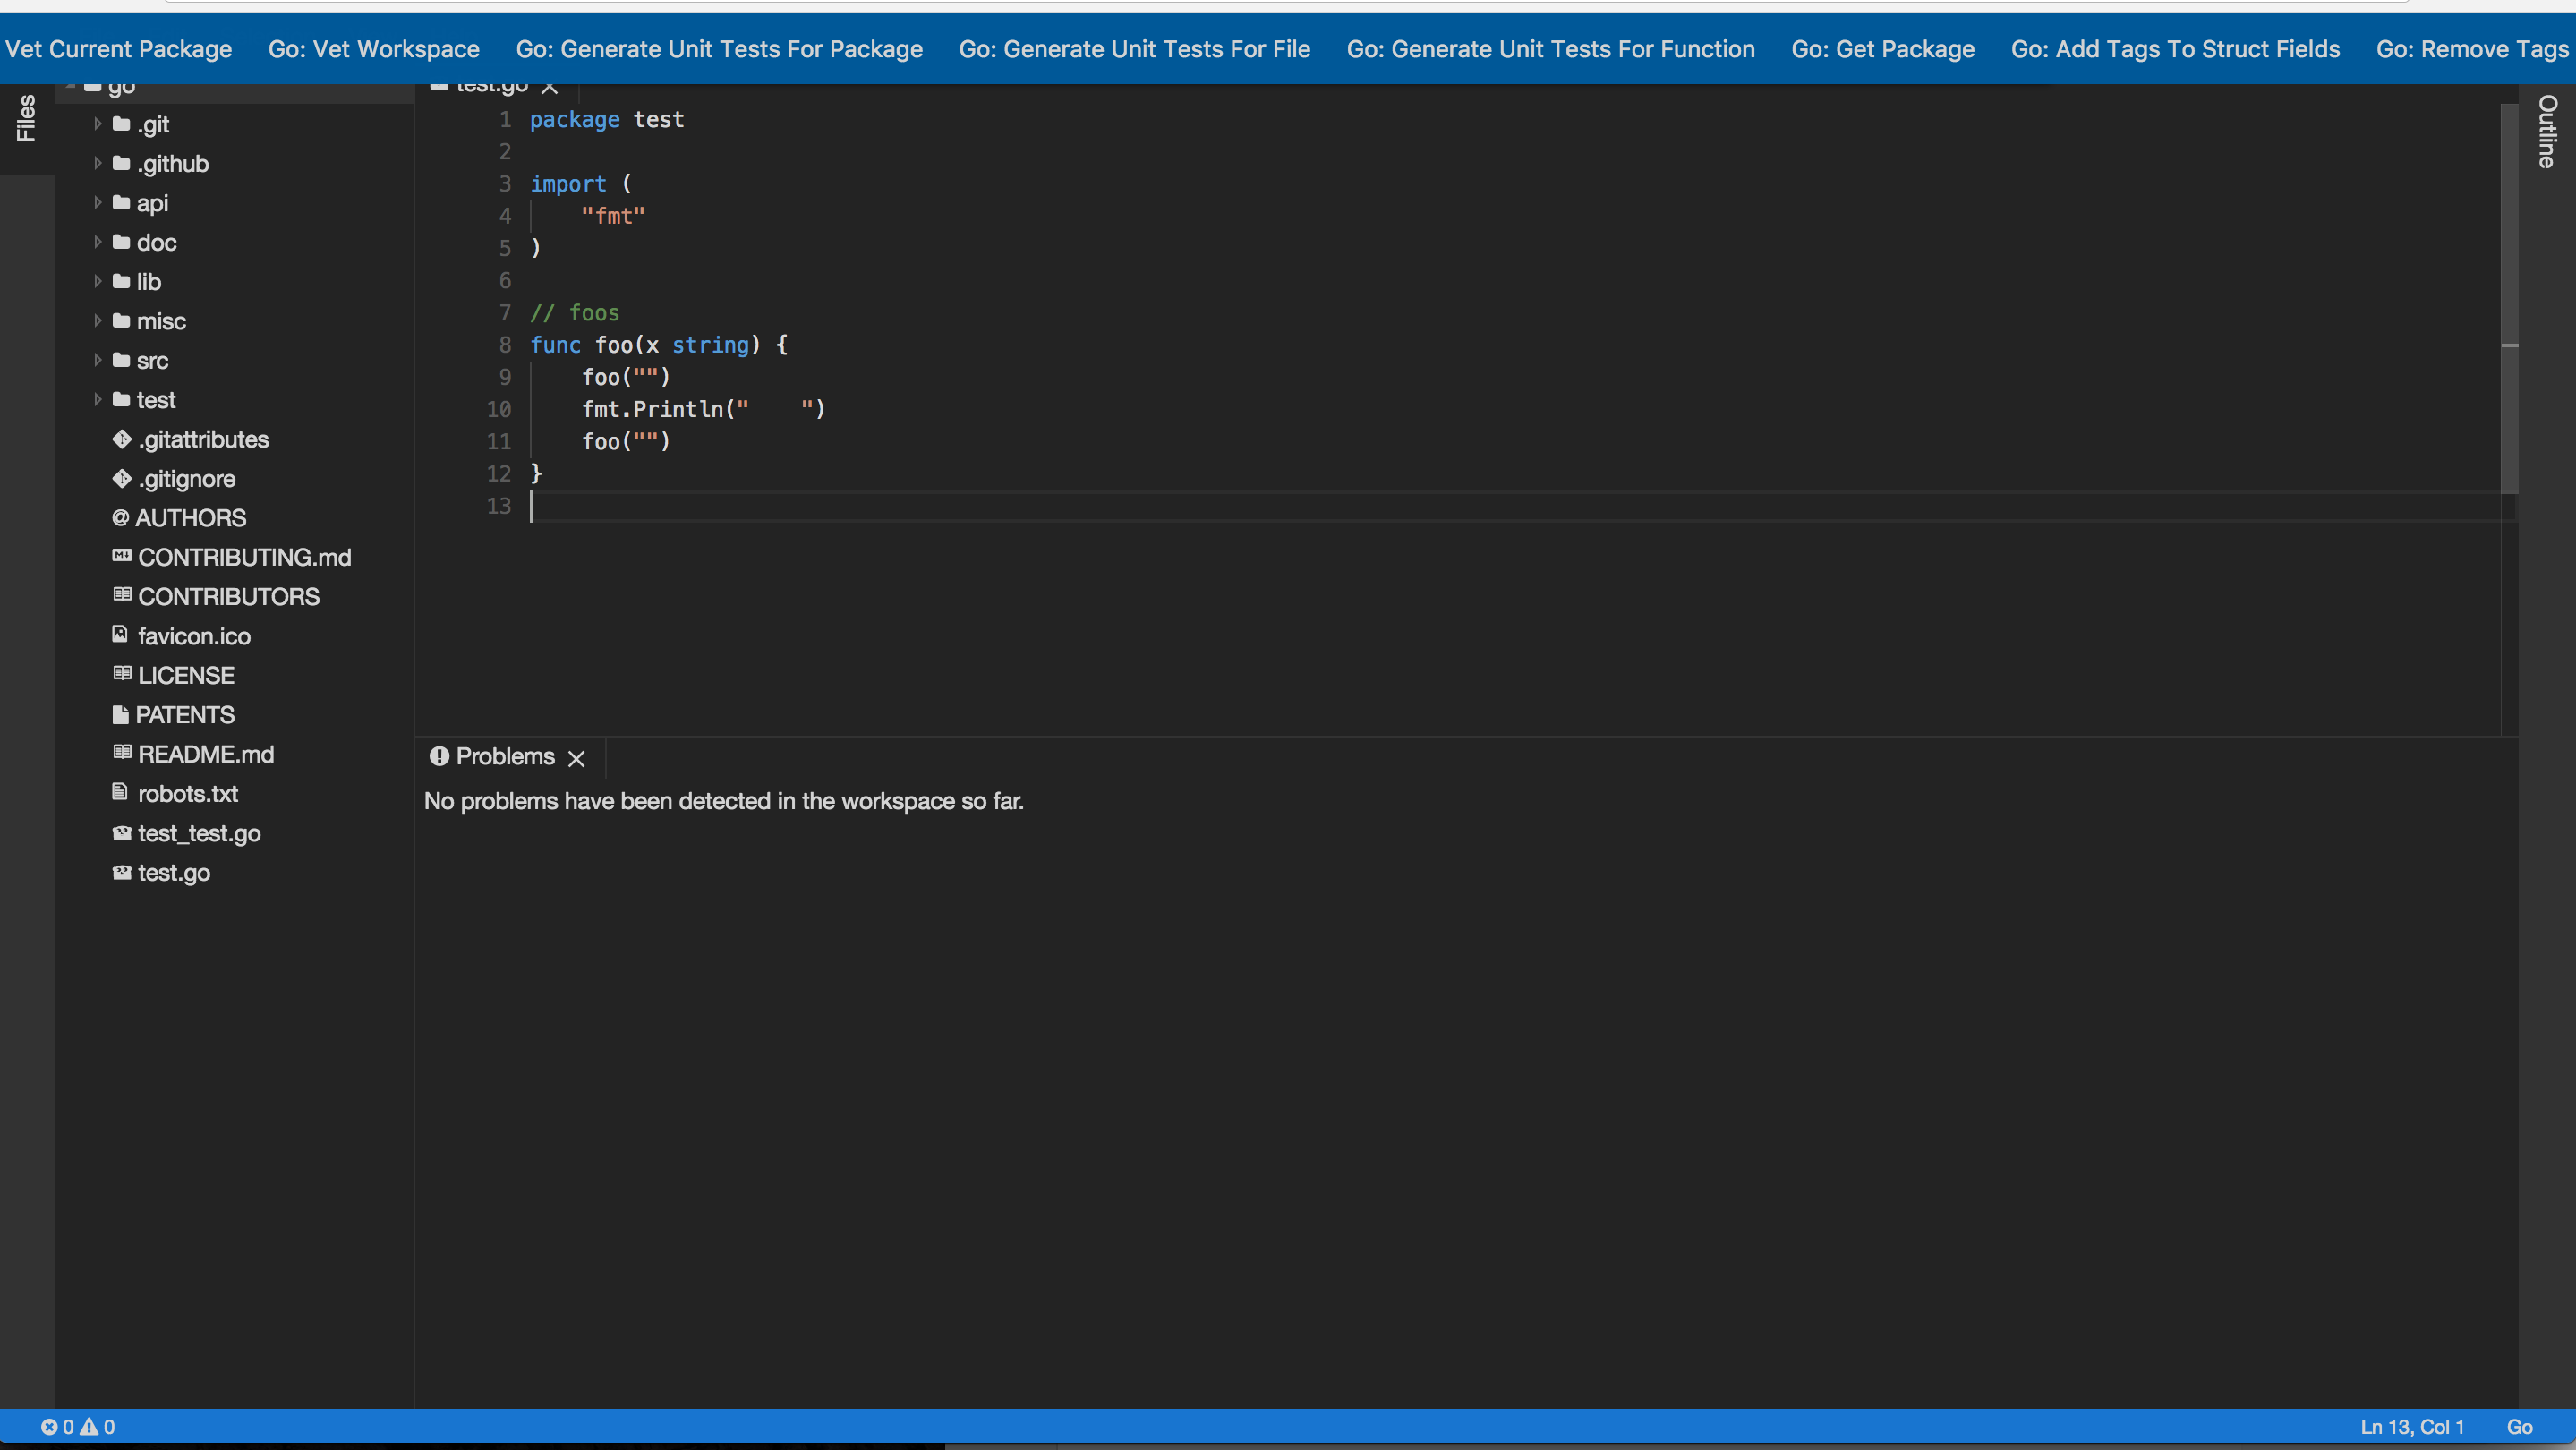Click the LICENSE file icon
Image resolution: width=2576 pixels, height=1450 pixels.
tap(122, 674)
